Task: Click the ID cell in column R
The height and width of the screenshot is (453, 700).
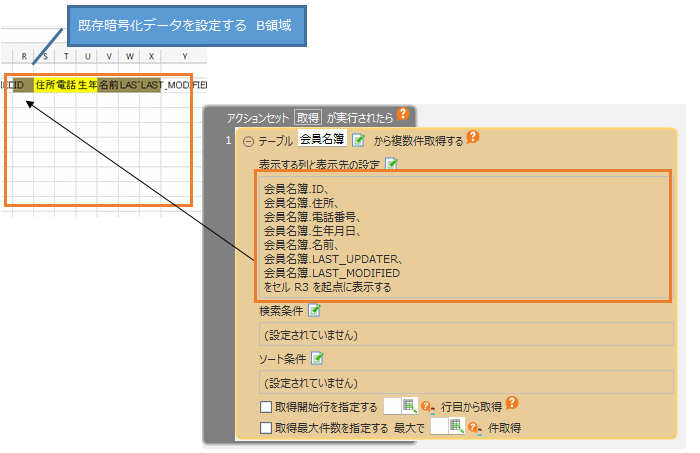Action: click(x=23, y=85)
